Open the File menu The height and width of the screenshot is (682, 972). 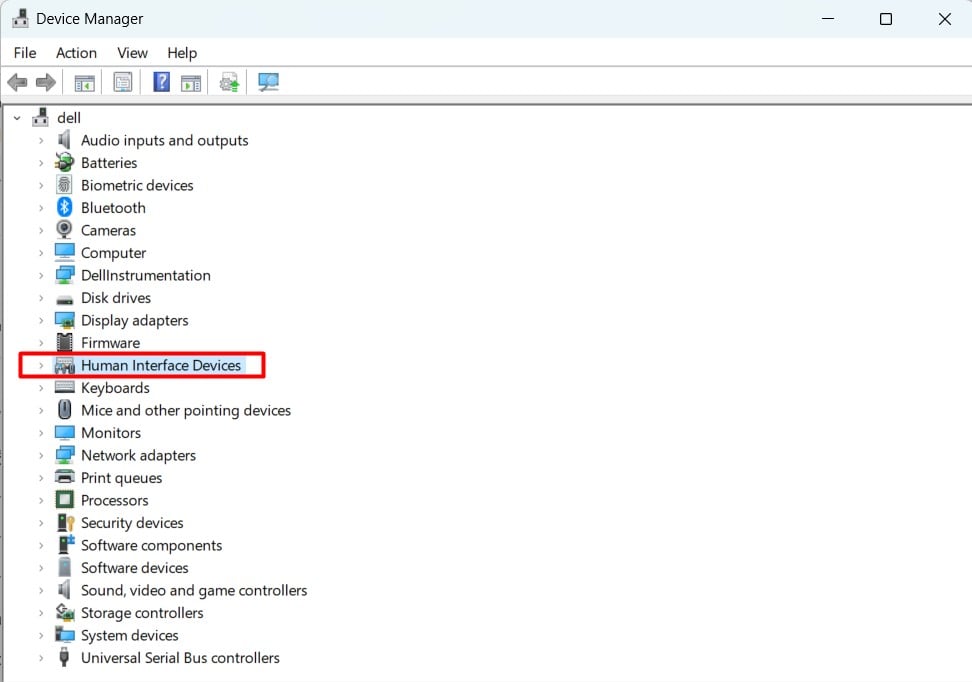click(25, 53)
